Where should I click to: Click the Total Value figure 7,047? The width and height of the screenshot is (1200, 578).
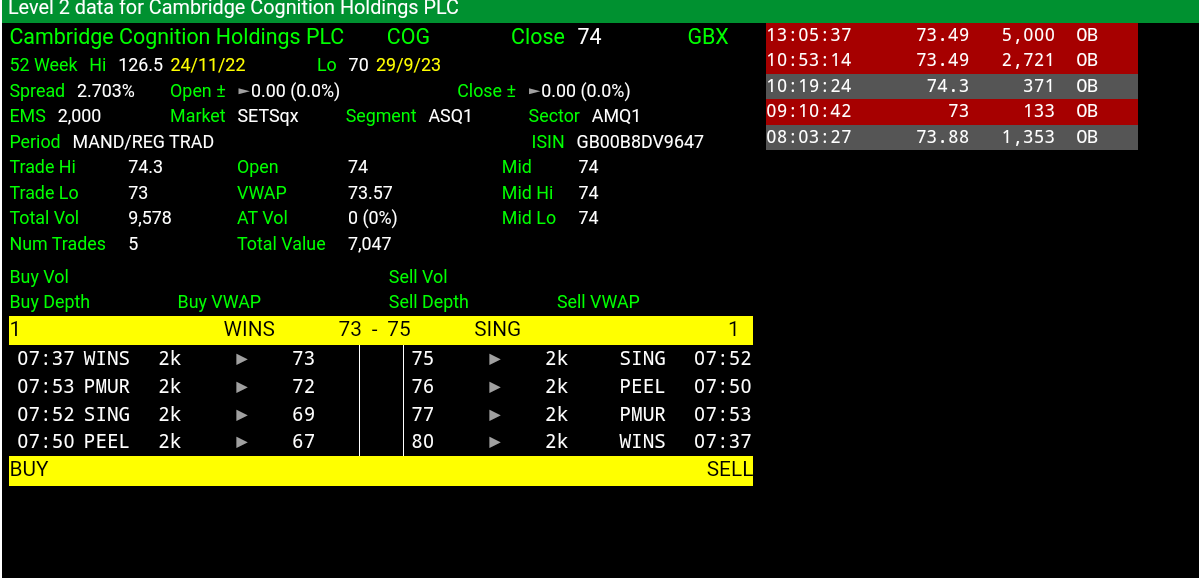click(369, 244)
